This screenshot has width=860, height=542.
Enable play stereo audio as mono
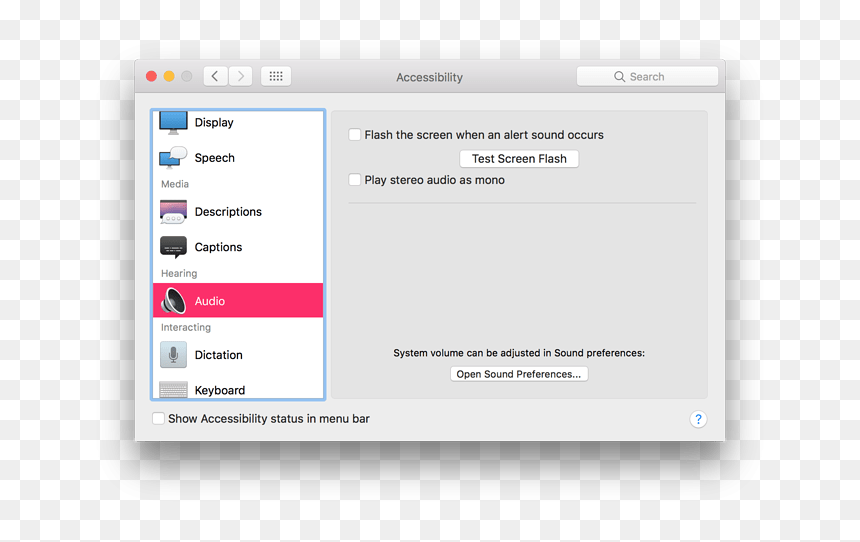click(355, 180)
